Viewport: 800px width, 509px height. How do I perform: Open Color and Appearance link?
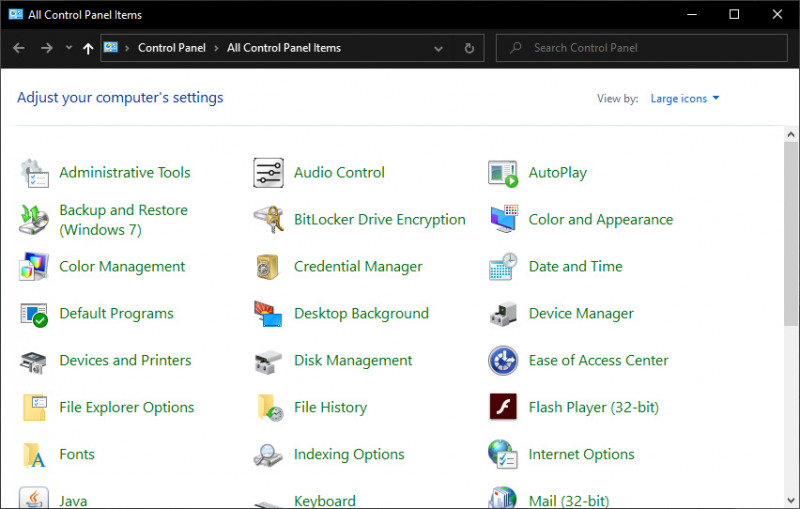[x=601, y=220]
